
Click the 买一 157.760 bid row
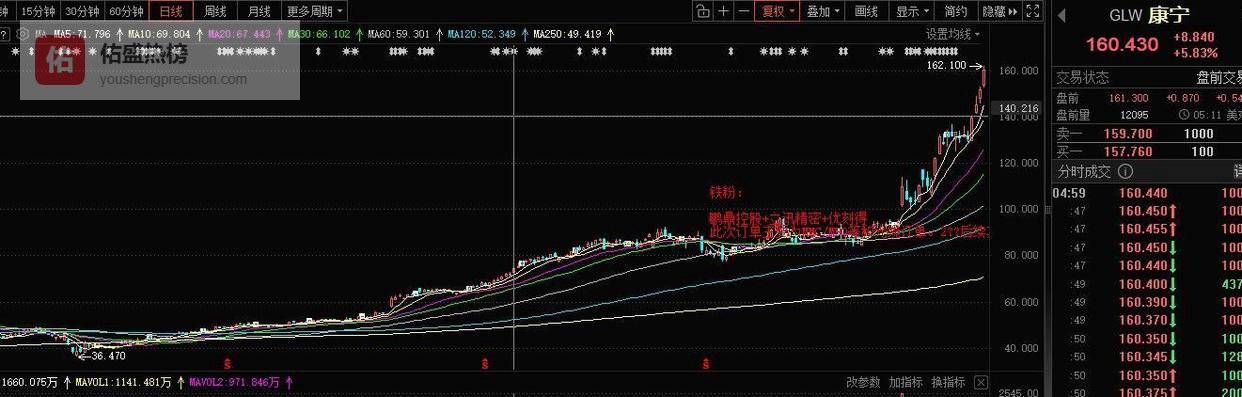click(1148, 151)
